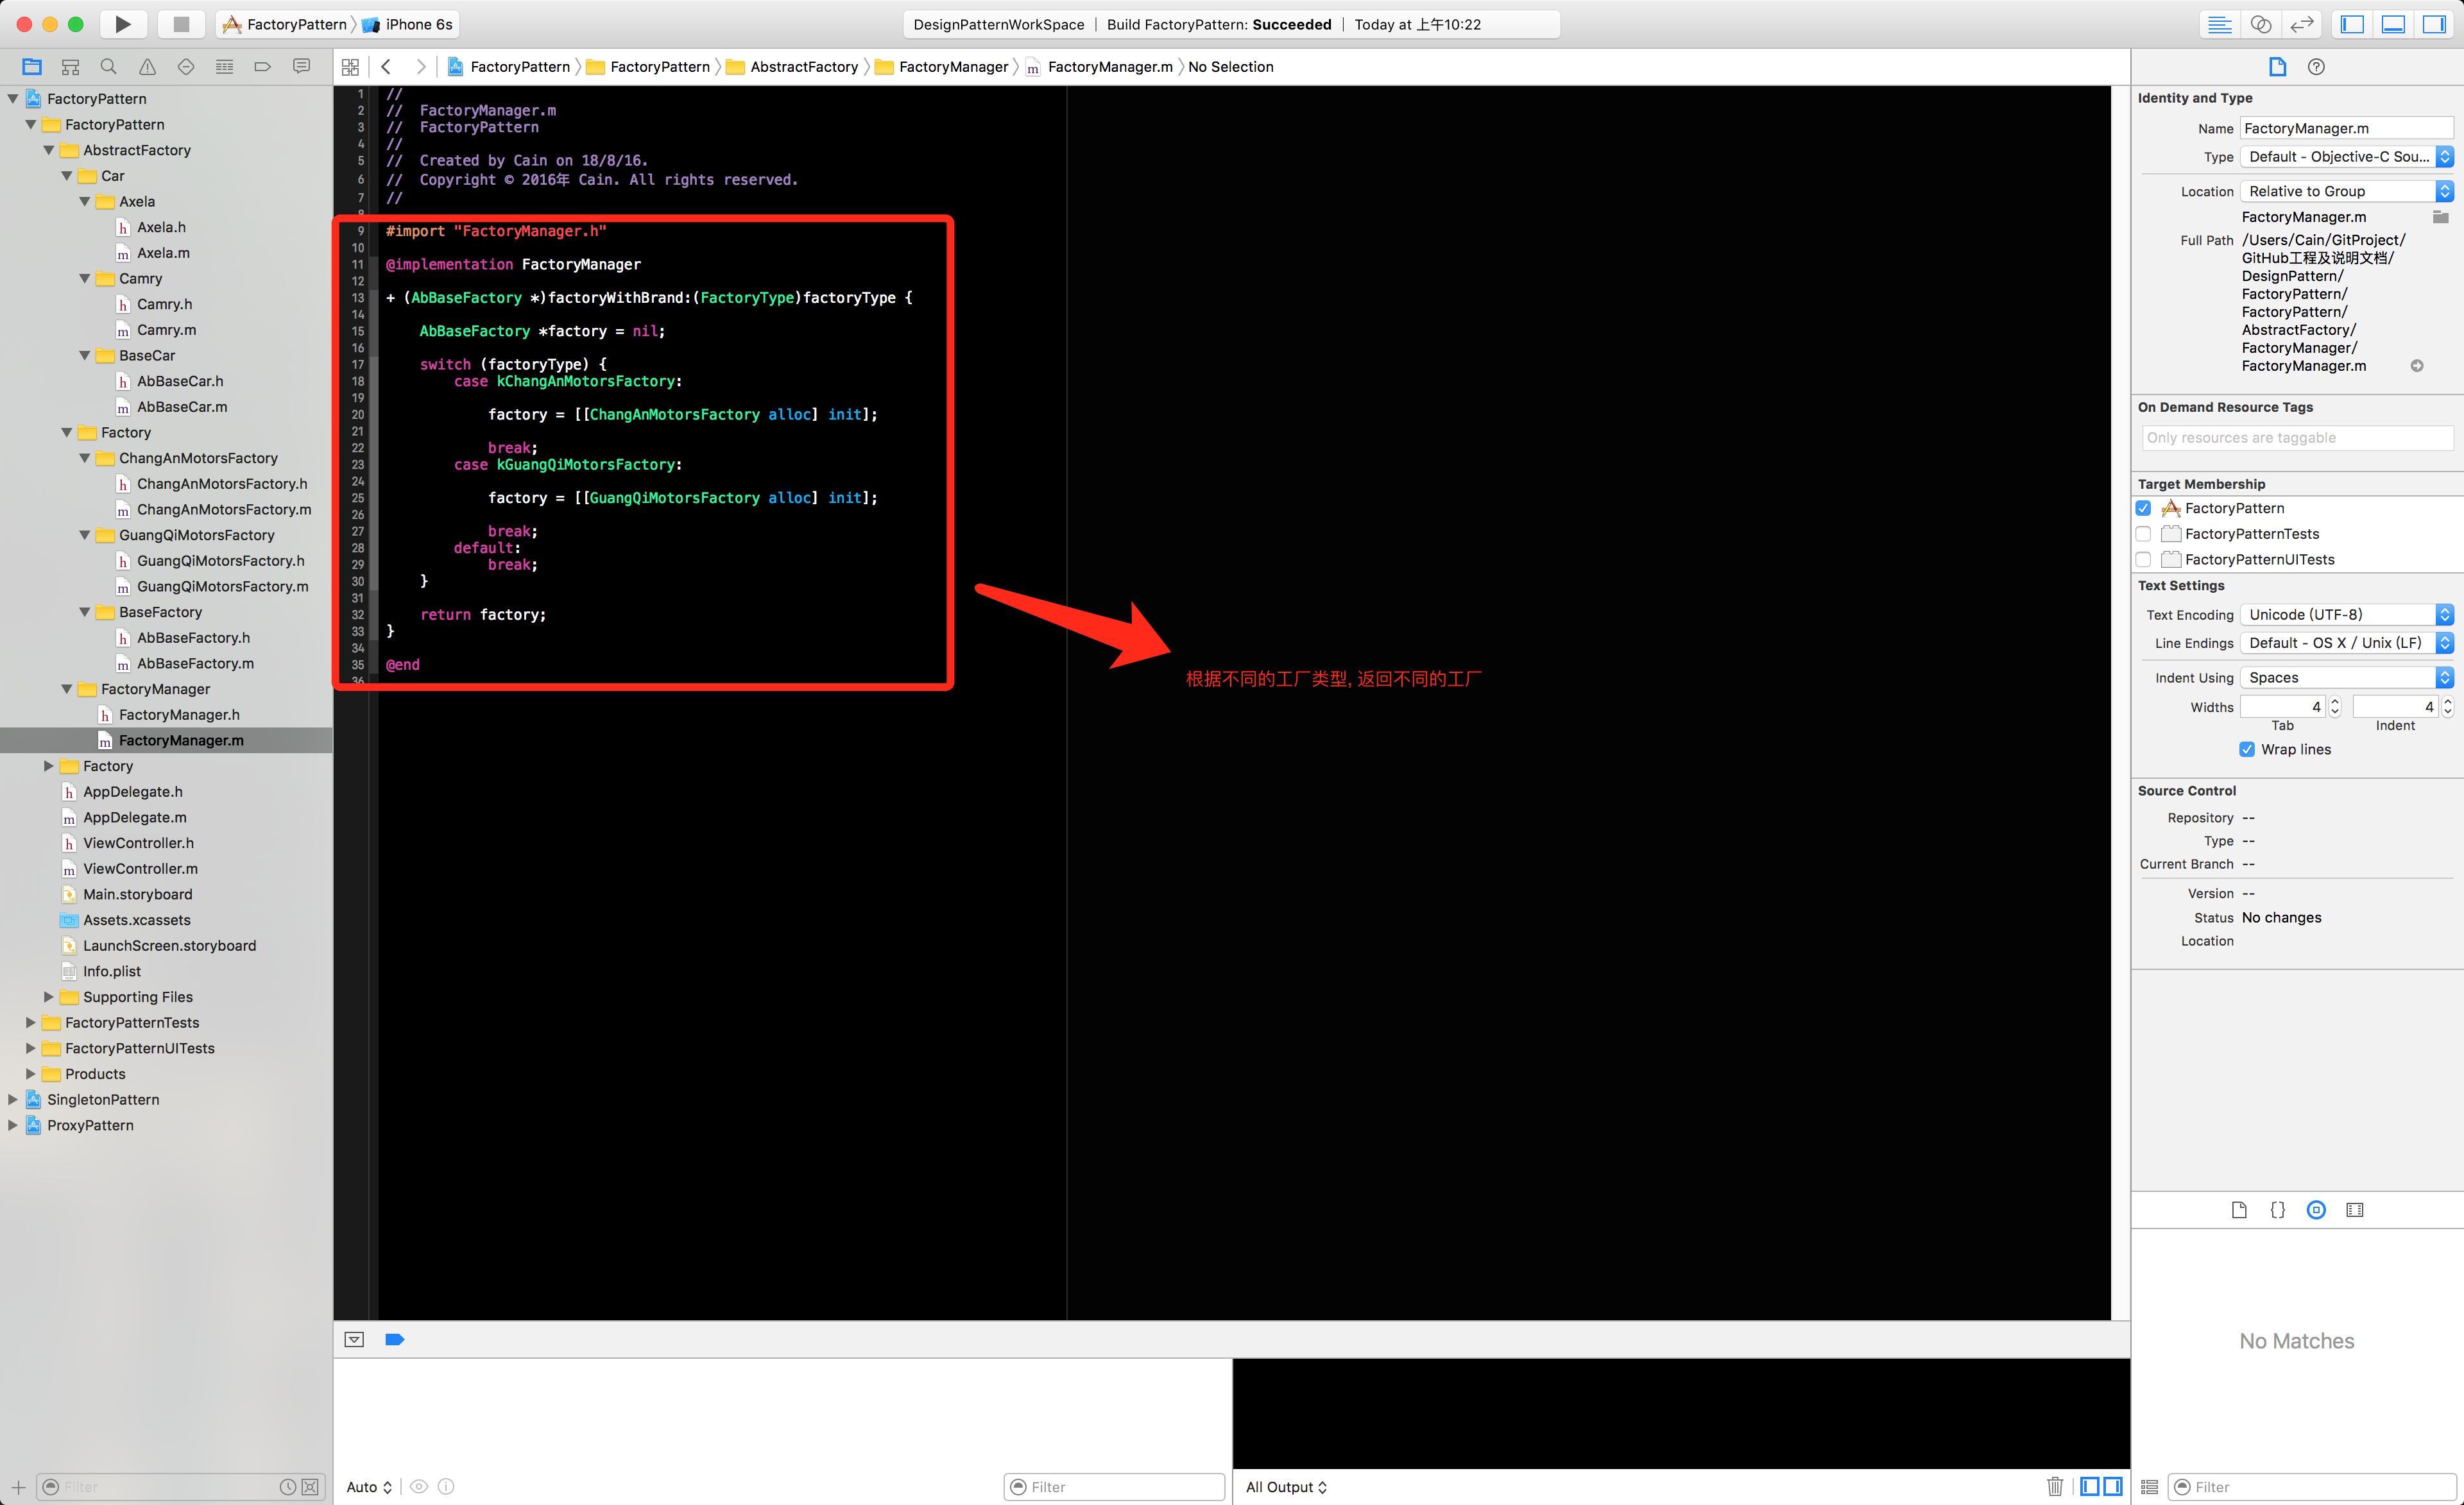This screenshot has height=1505, width=2464.
Task: Click AbstractFactory in the jump bar
Action: pos(803,67)
